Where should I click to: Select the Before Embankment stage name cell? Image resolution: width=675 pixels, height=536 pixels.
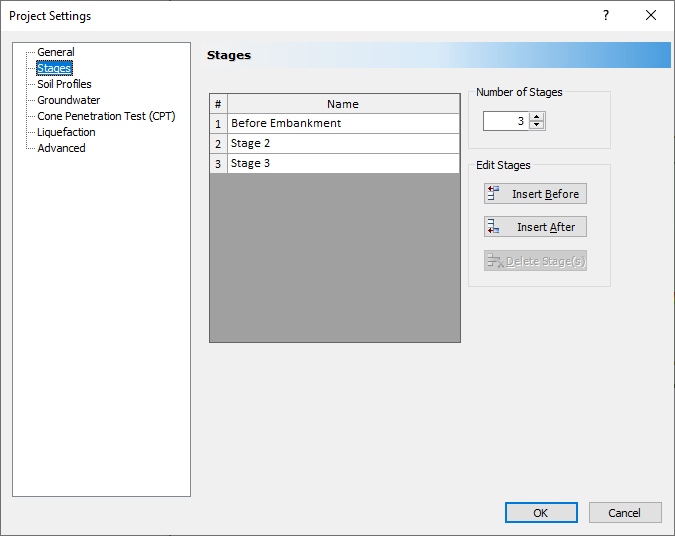pos(343,123)
